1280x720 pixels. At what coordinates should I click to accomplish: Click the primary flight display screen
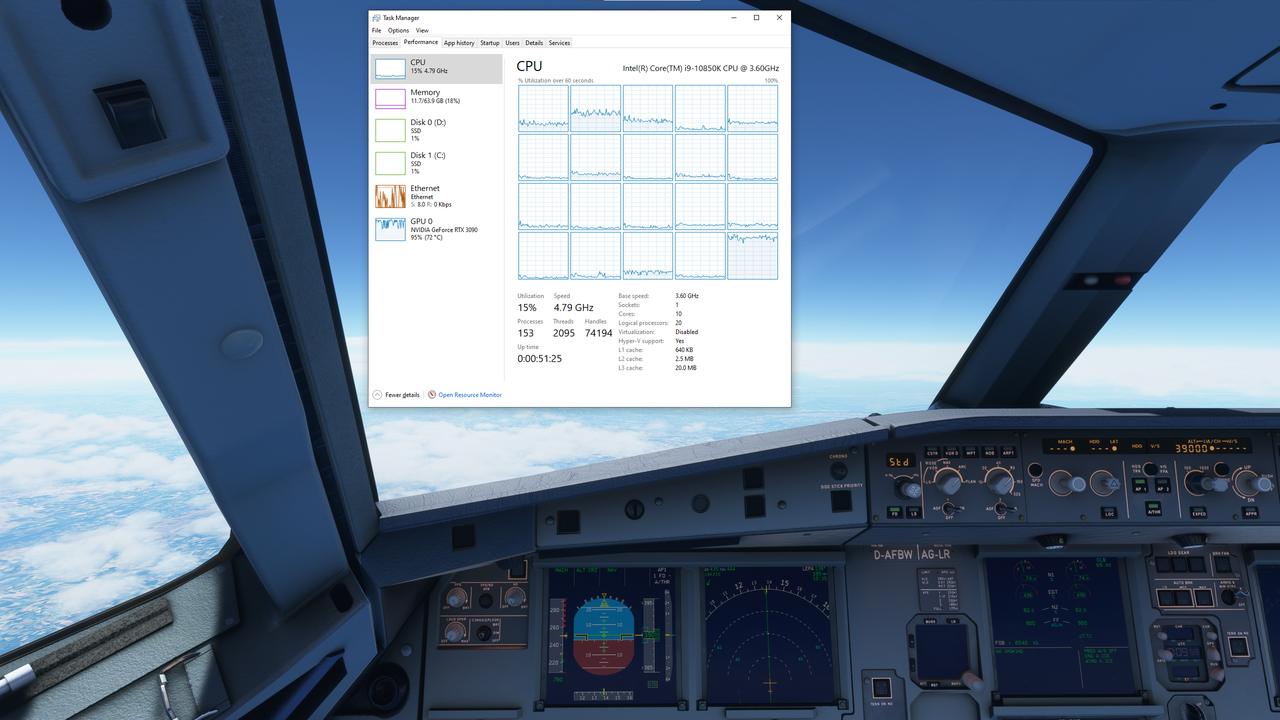tap(611, 634)
